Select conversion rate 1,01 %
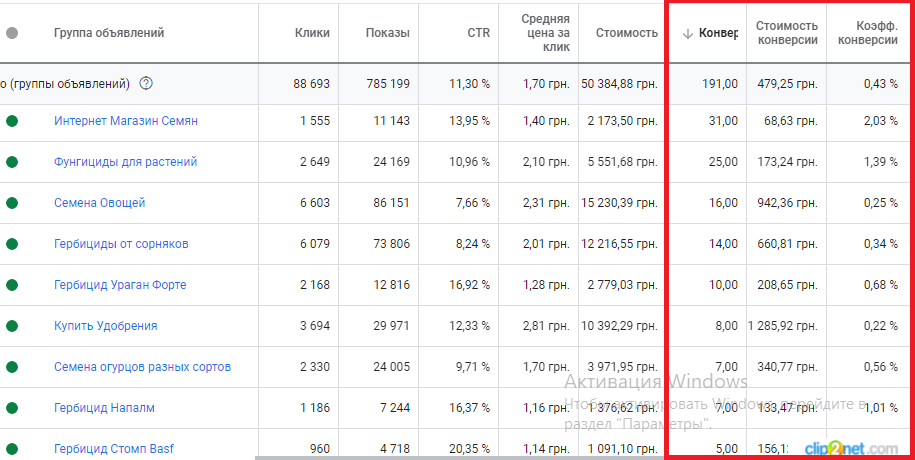The height and width of the screenshot is (460, 915). click(881, 407)
